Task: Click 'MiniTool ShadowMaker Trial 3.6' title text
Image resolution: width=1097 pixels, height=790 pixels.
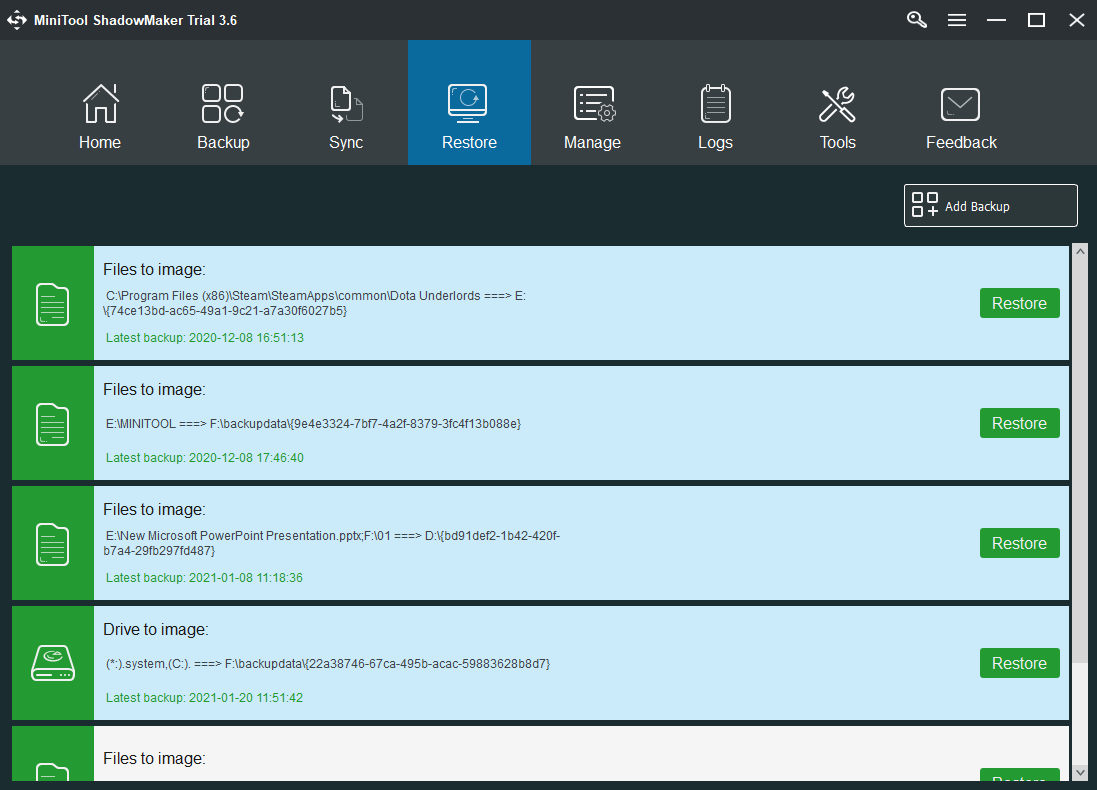Action: 136,20
